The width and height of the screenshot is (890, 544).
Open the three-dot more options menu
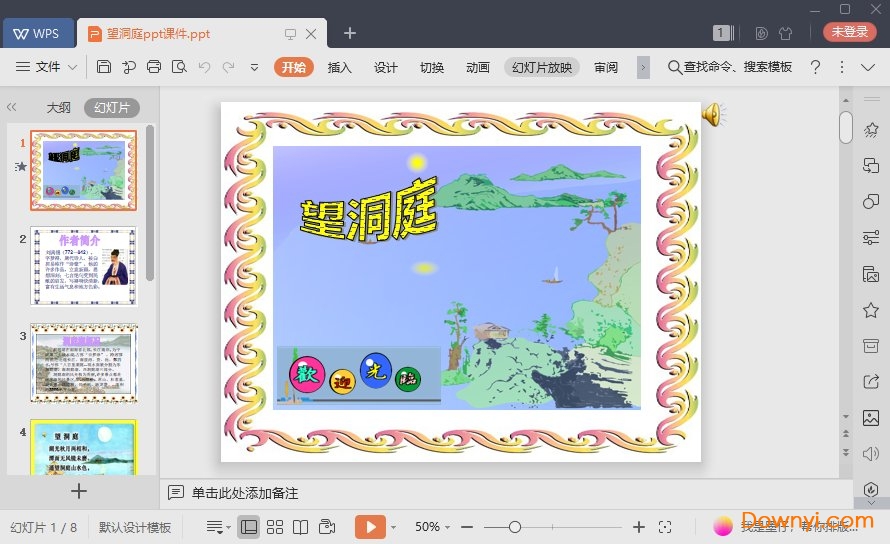[x=842, y=67]
